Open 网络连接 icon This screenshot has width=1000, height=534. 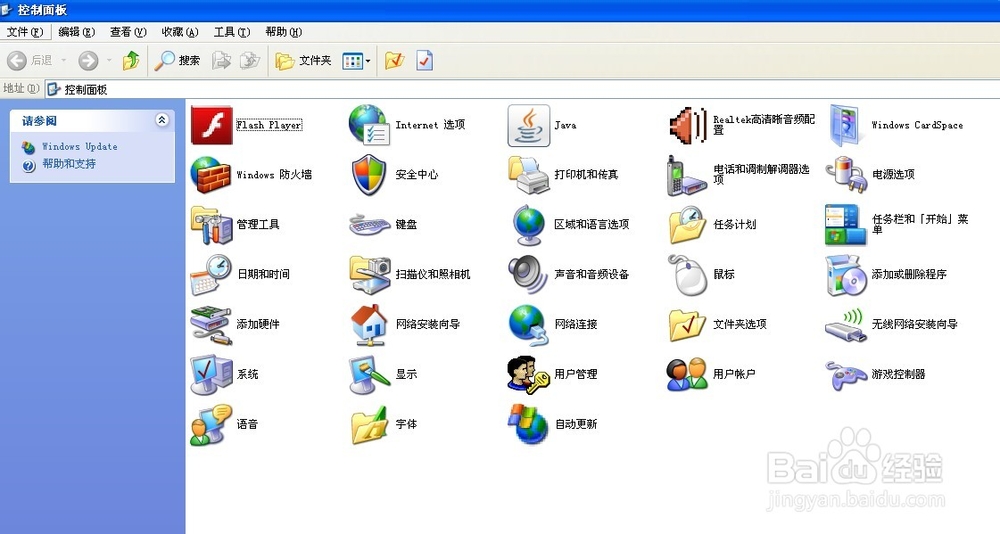[x=529, y=325]
